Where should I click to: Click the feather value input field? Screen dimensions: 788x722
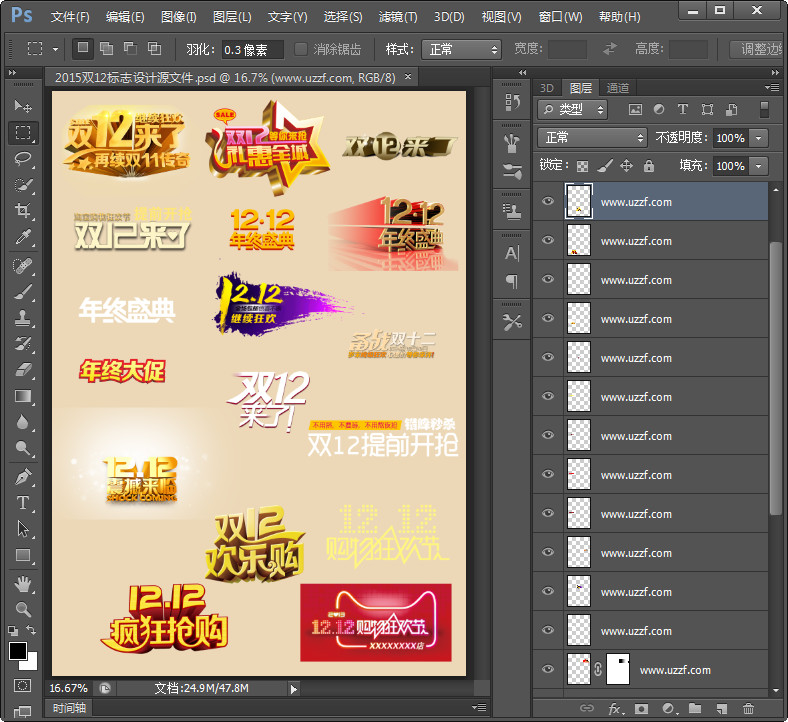[x=250, y=49]
